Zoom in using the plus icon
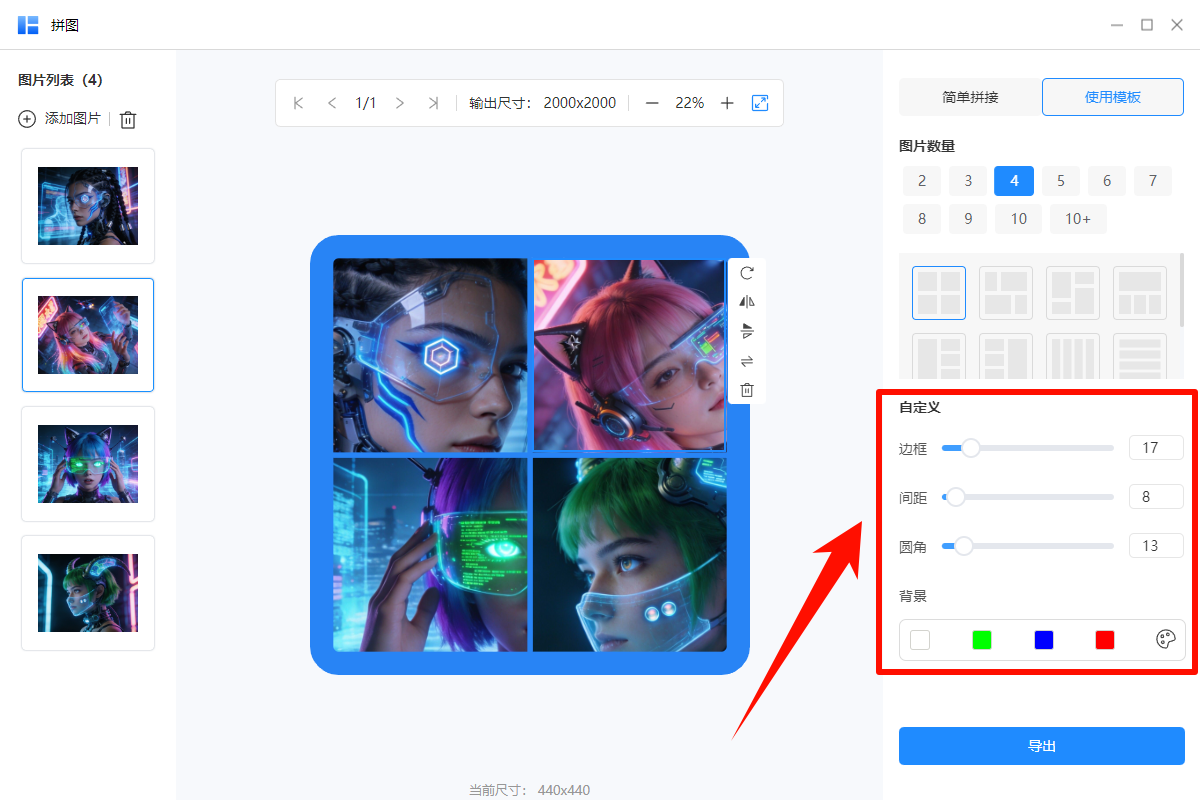 coord(727,102)
